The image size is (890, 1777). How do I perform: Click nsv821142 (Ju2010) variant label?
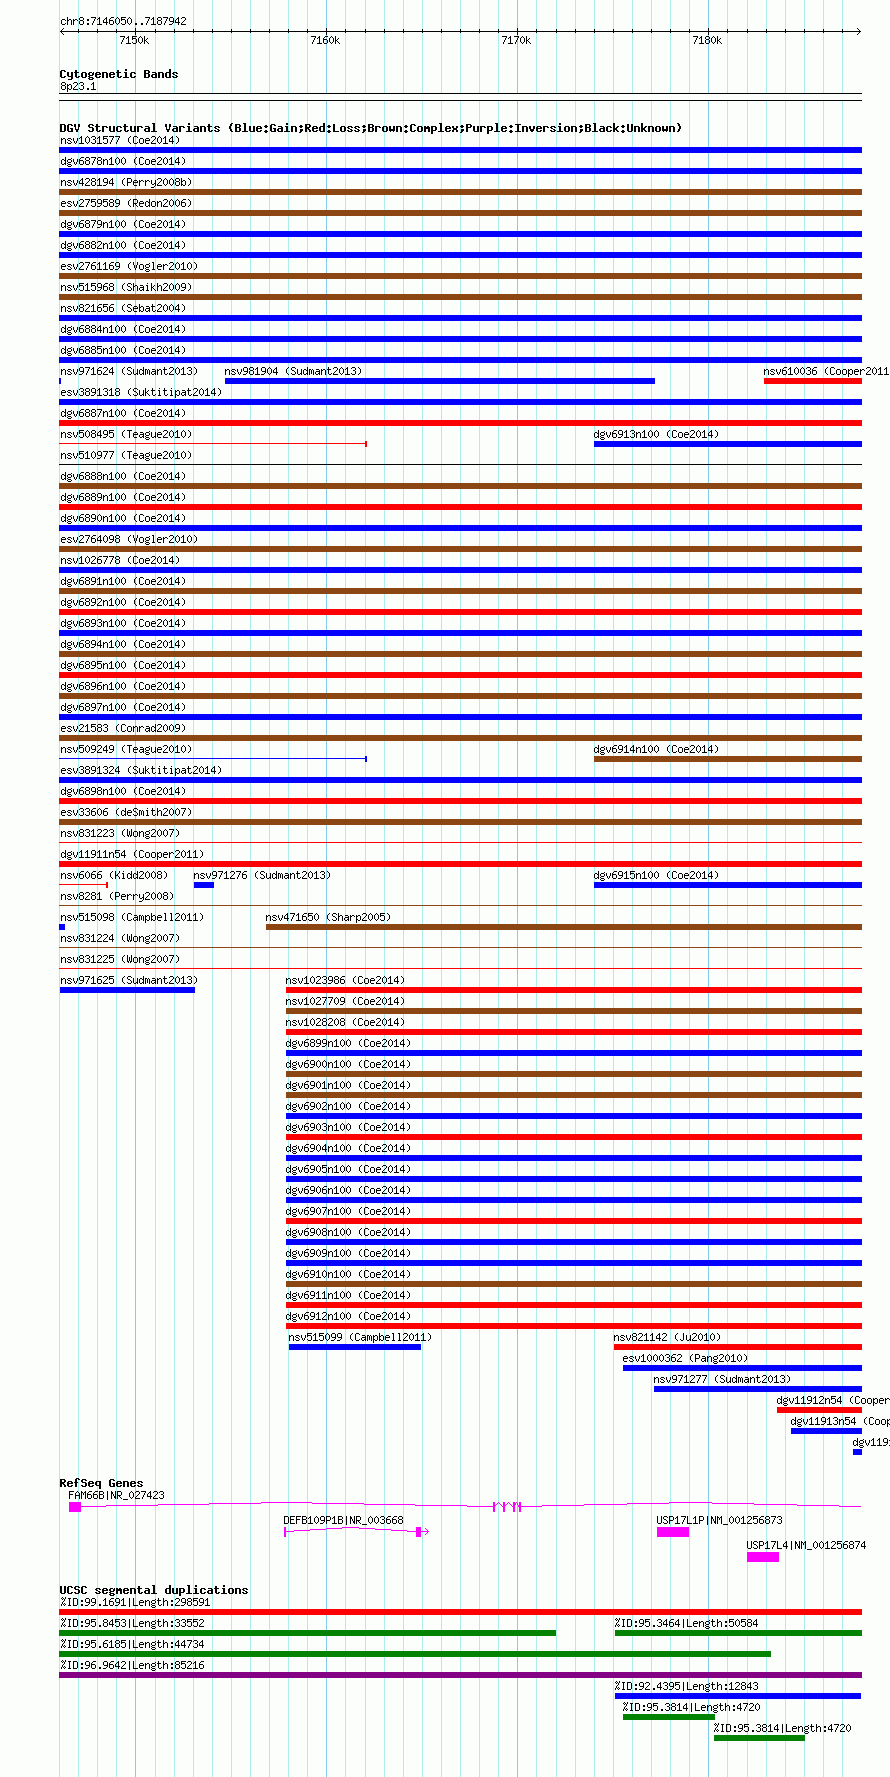667,1337
